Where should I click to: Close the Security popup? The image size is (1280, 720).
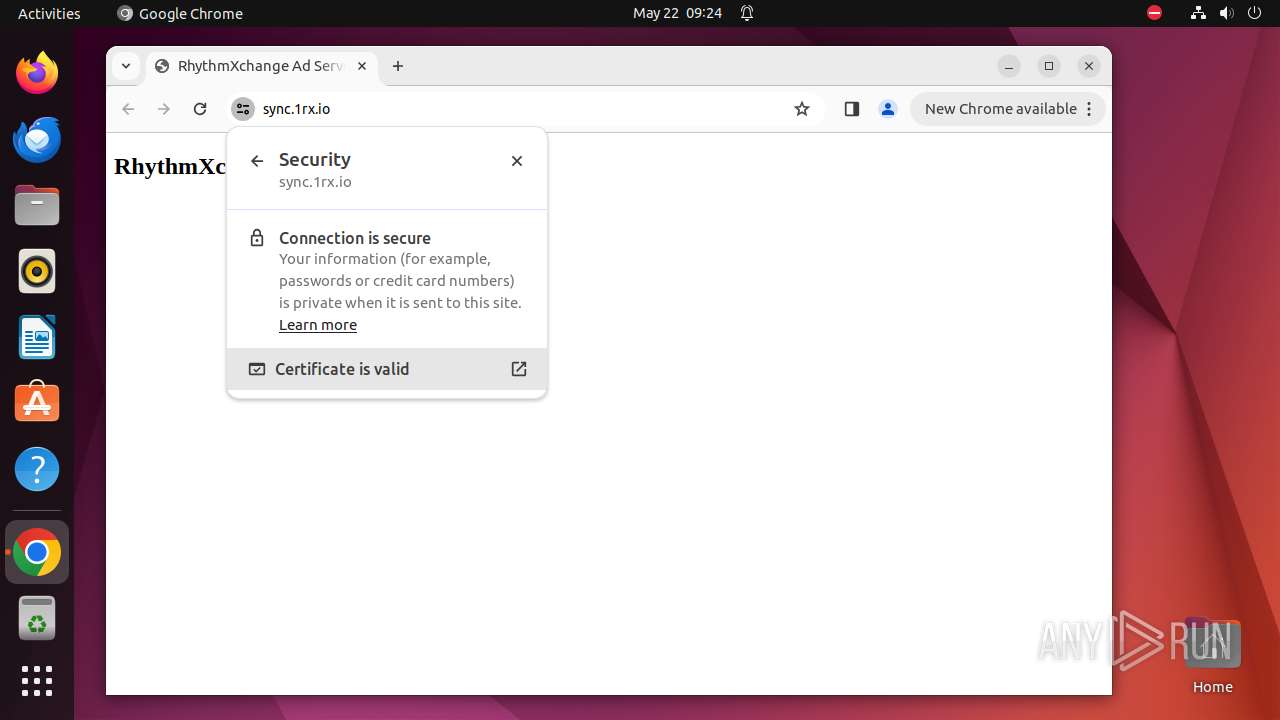click(517, 161)
